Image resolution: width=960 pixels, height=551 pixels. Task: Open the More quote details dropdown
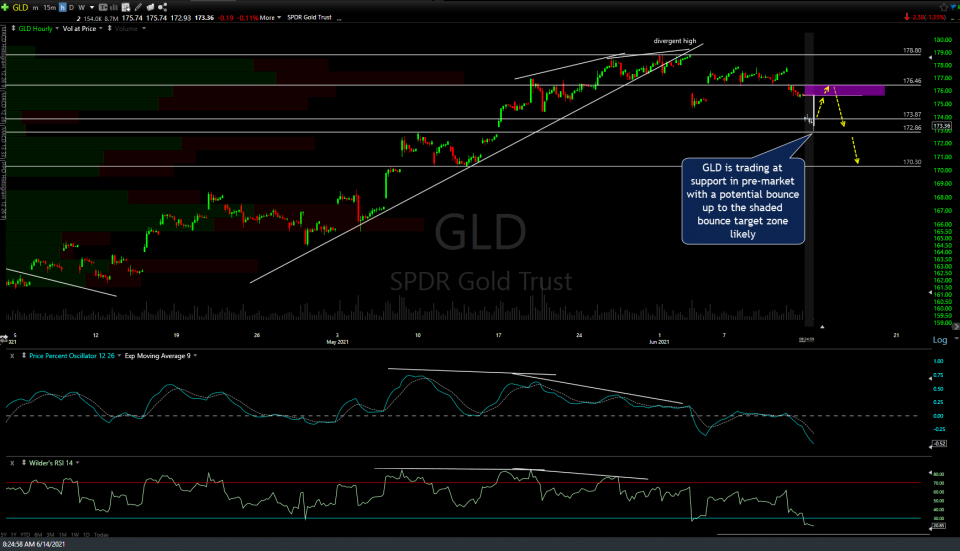click(x=270, y=18)
